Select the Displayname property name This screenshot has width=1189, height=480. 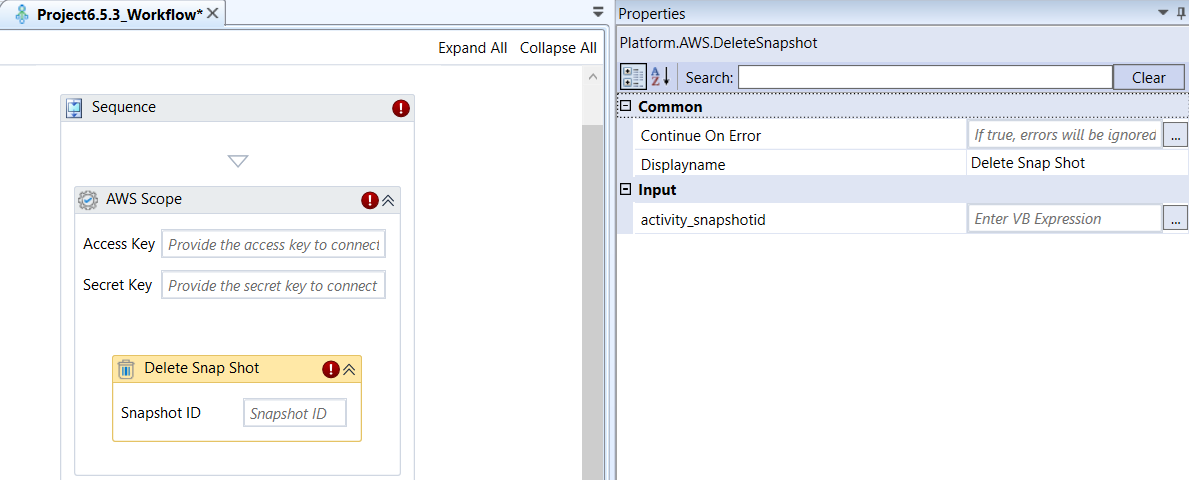[683, 164]
